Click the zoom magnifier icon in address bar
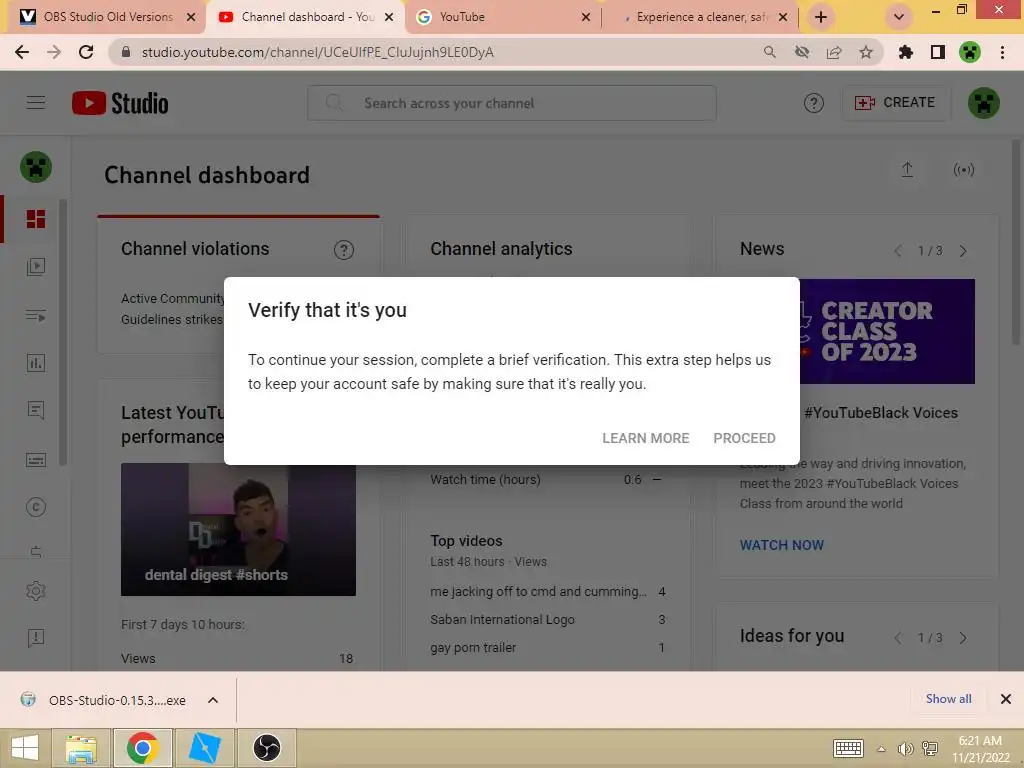1024x768 pixels. pyautogui.click(x=770, y=52)
